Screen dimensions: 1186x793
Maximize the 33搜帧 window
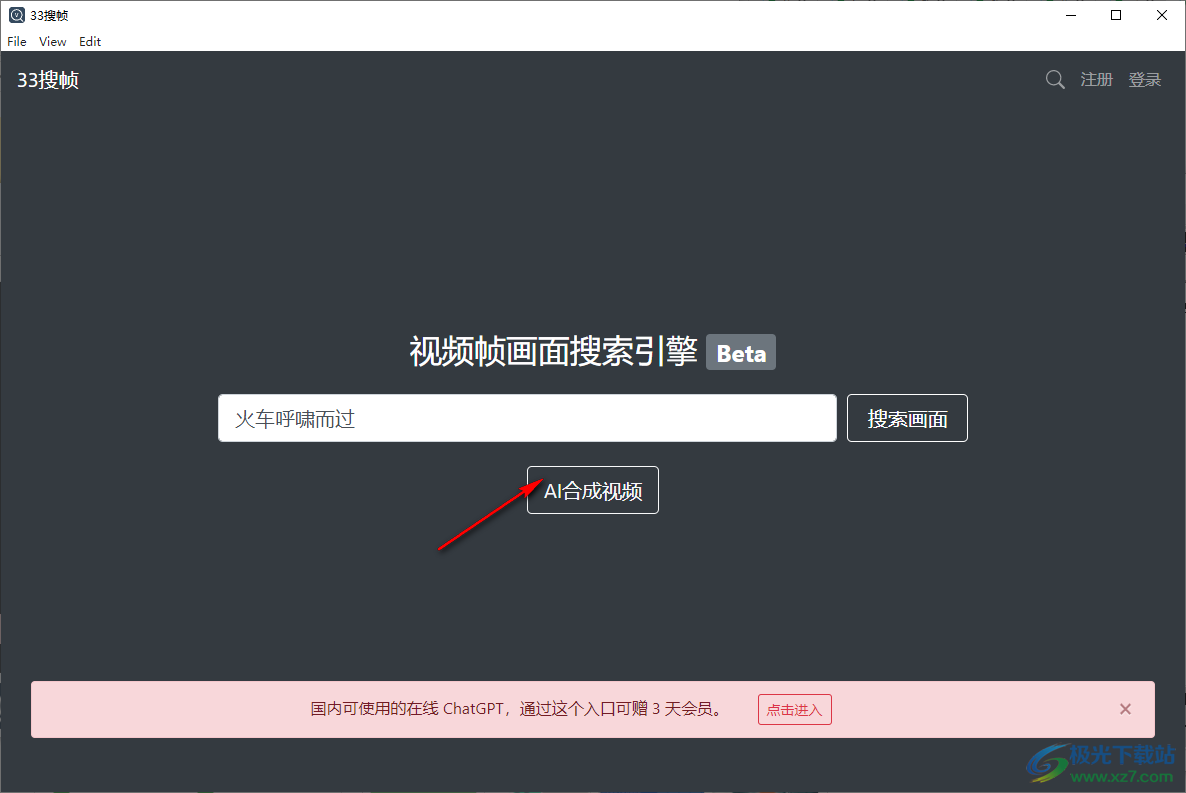(x=1116, y=15)
